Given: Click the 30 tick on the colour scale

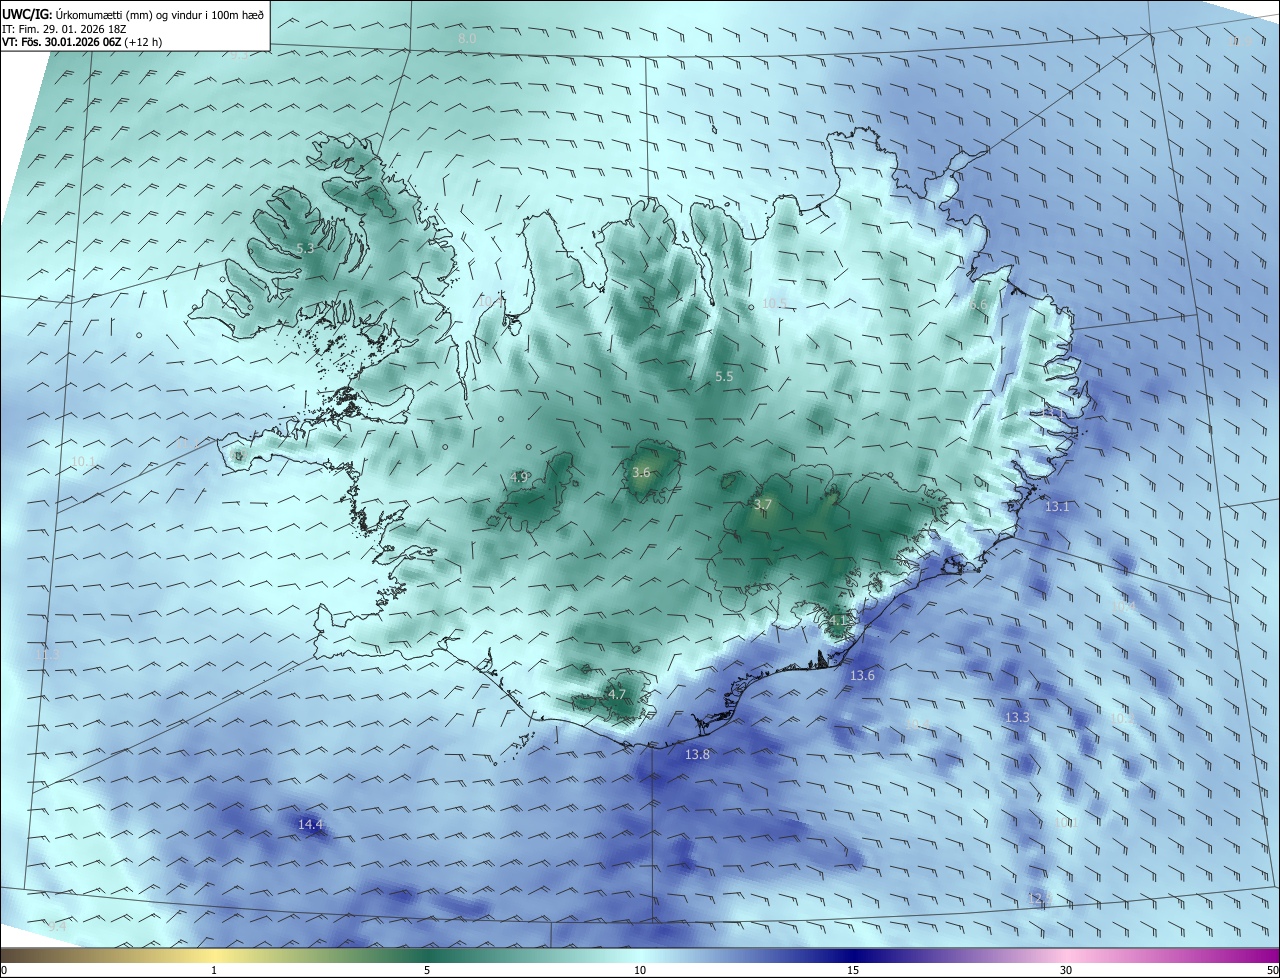Looking at the screenshot, I should pyautogui.click(x=1066, y=970).
